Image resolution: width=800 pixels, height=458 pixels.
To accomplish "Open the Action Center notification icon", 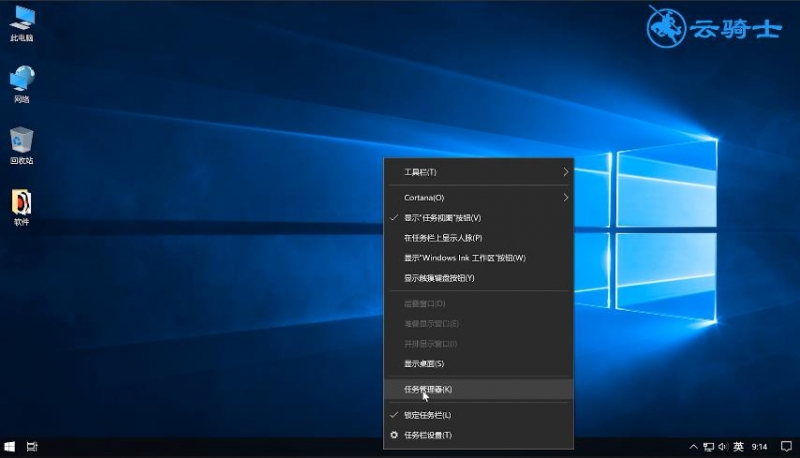I will [786, 447].
